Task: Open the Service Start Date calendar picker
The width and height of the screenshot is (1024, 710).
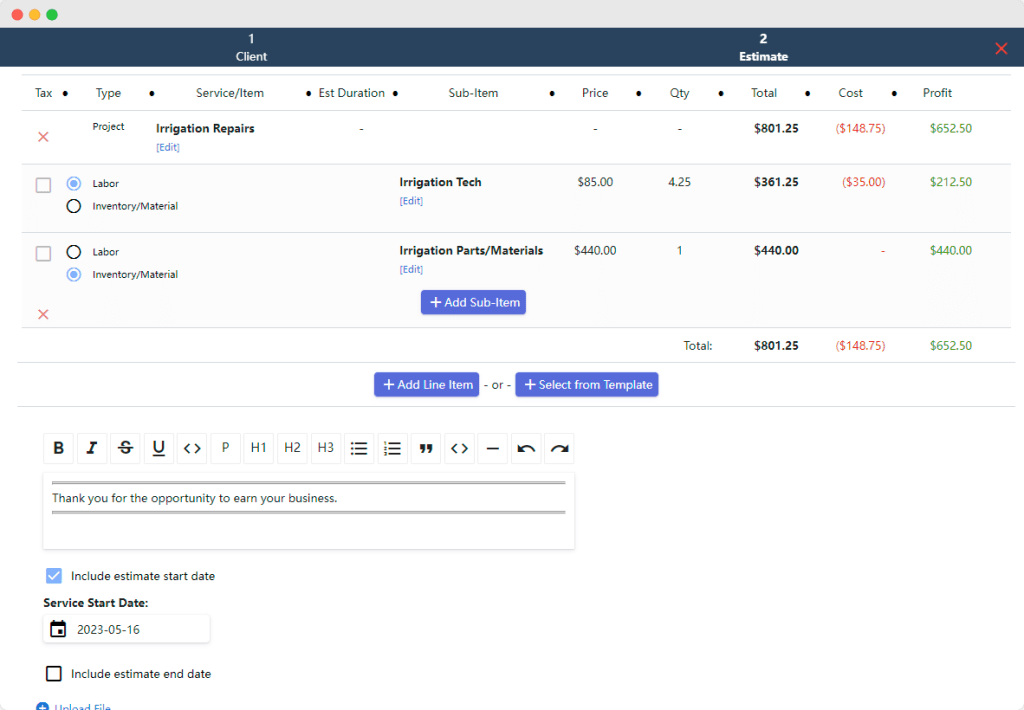Action: pos(57,628)
